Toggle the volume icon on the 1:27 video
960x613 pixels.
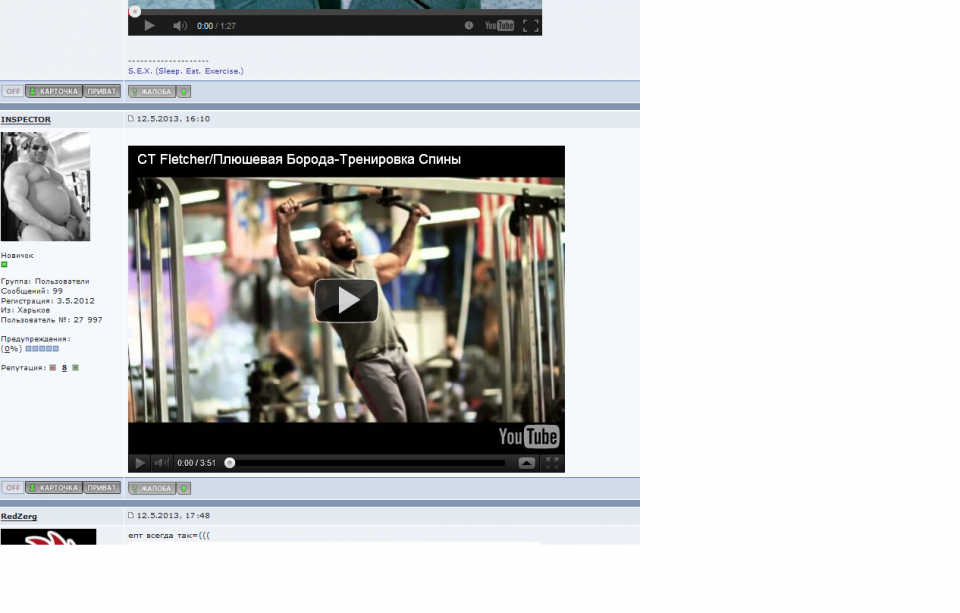[179, 26]
